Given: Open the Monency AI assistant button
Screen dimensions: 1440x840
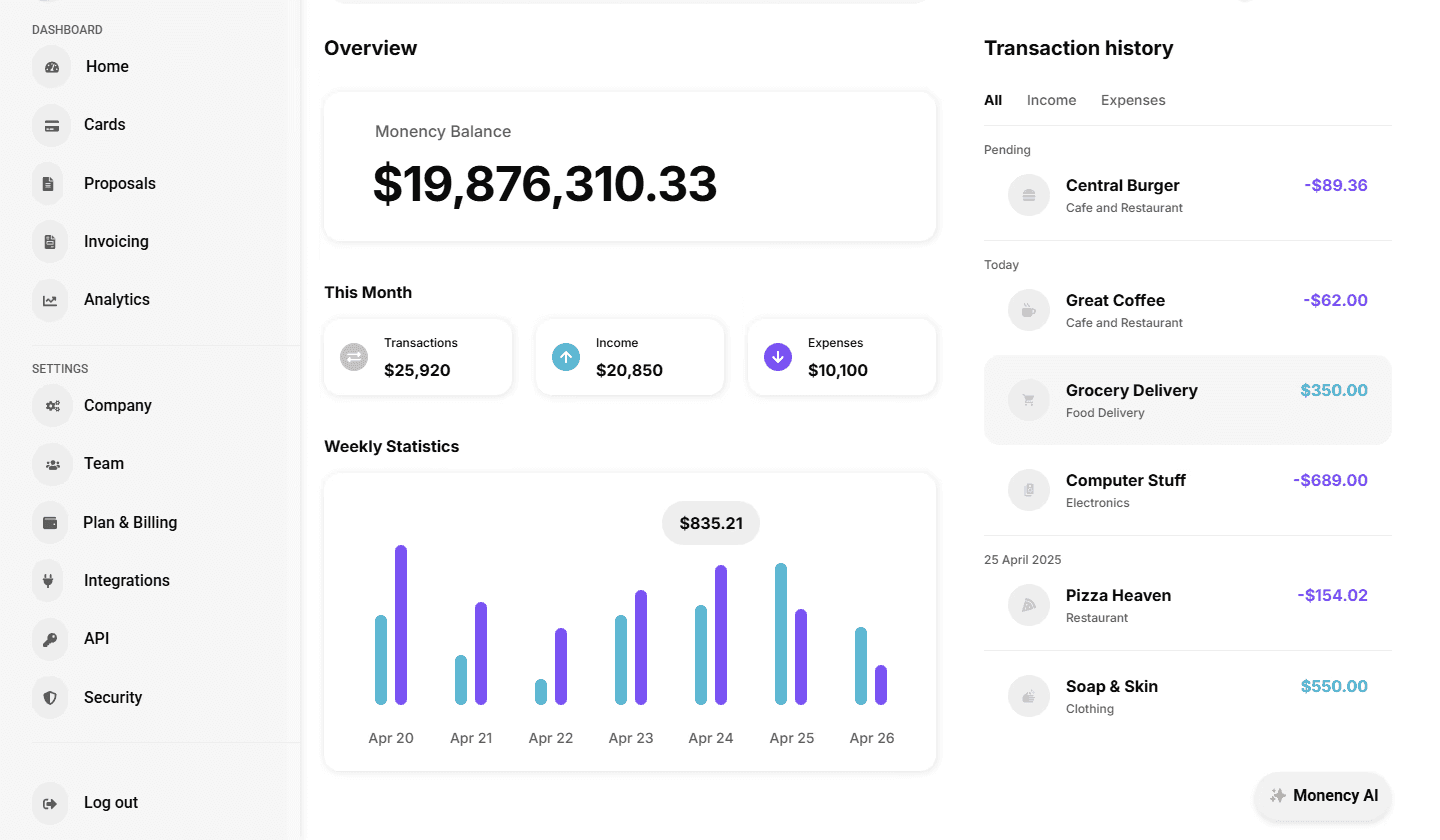Looking at the screenshot, I should pos(1323,796).
